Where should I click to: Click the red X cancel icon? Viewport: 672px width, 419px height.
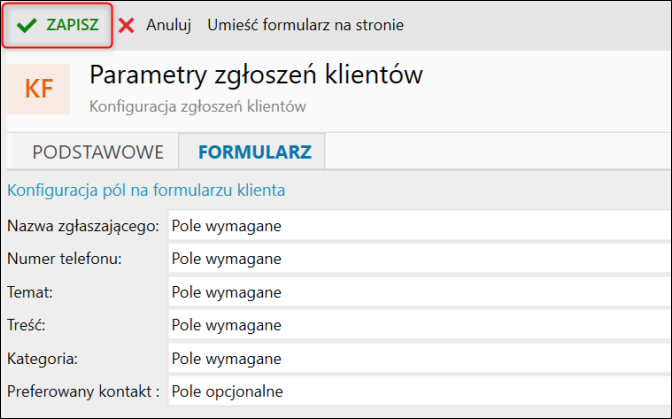tap(126, 25)
